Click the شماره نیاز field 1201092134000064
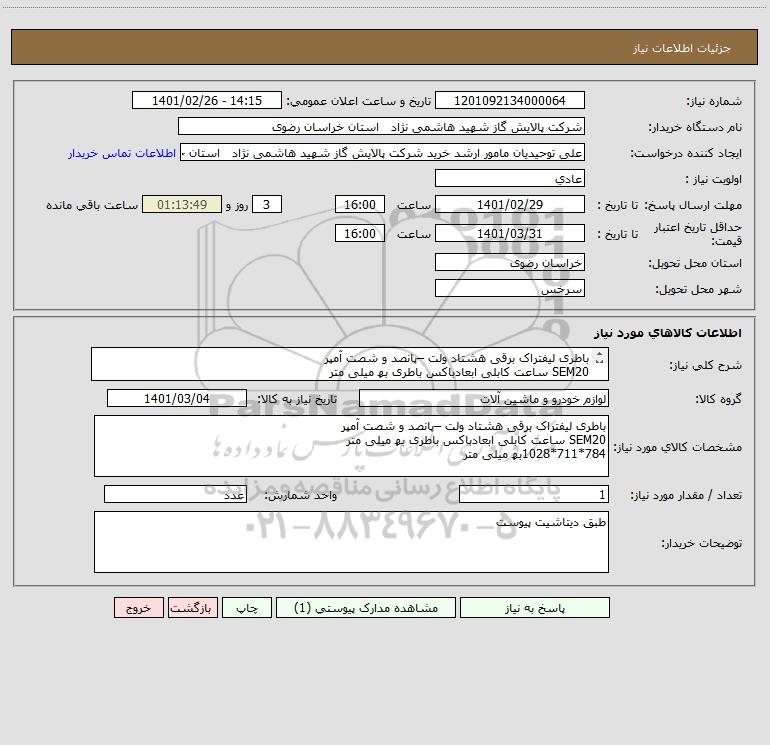 [510, 100]
